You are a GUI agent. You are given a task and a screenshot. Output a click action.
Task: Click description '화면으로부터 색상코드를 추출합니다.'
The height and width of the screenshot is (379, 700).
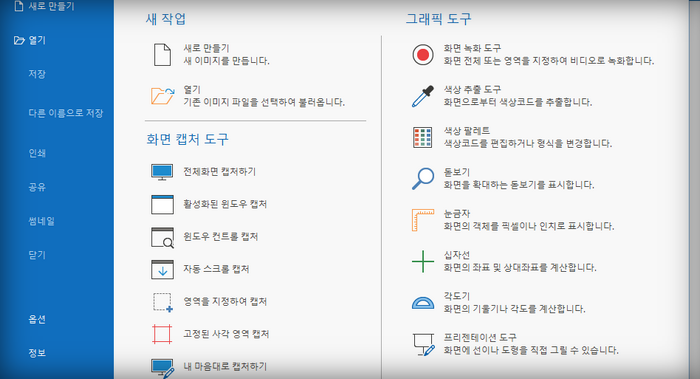(x=518, y=102)
